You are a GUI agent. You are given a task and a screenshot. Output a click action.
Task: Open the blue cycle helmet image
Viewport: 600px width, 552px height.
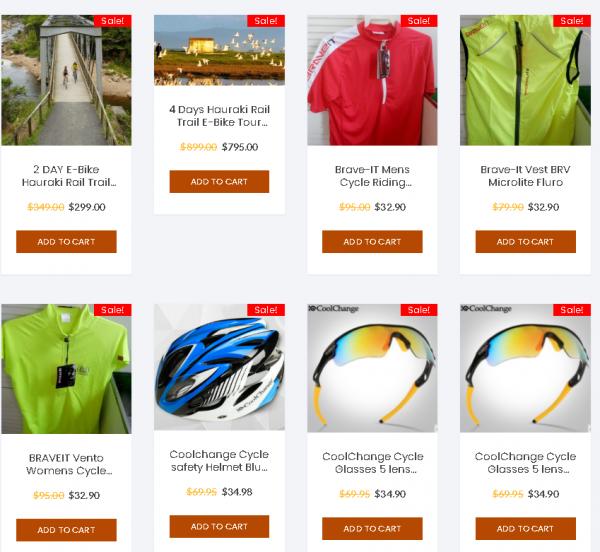[219, 367]
